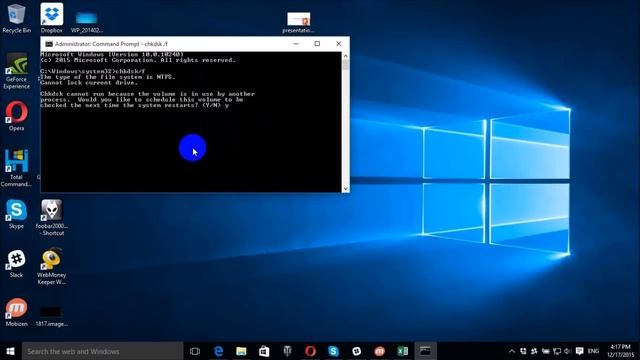Open the Skype desktop shortcut
Image resolution: width=640 pixels, height=360 pixels.
click(16, 214)
